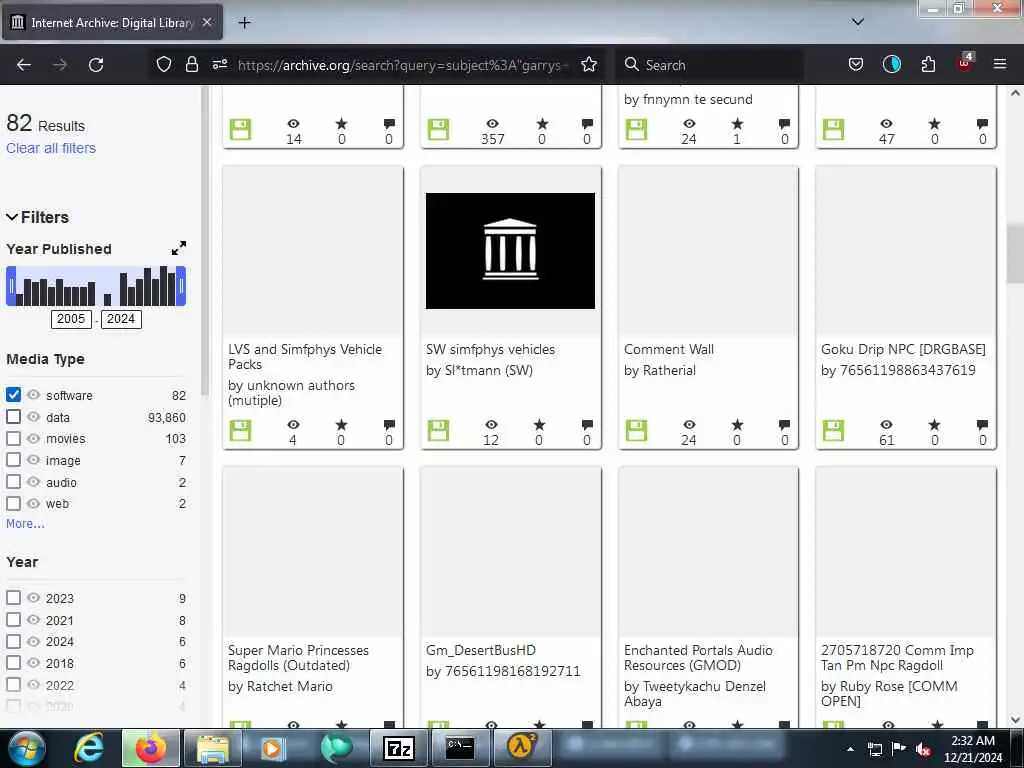Click Clear all filters link

point(51,148)
